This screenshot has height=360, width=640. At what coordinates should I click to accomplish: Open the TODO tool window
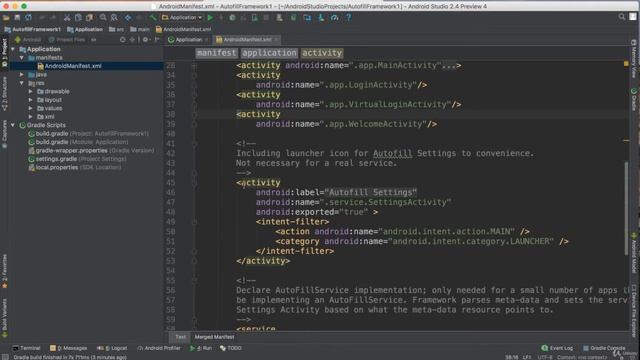click(x=231, y=348)
